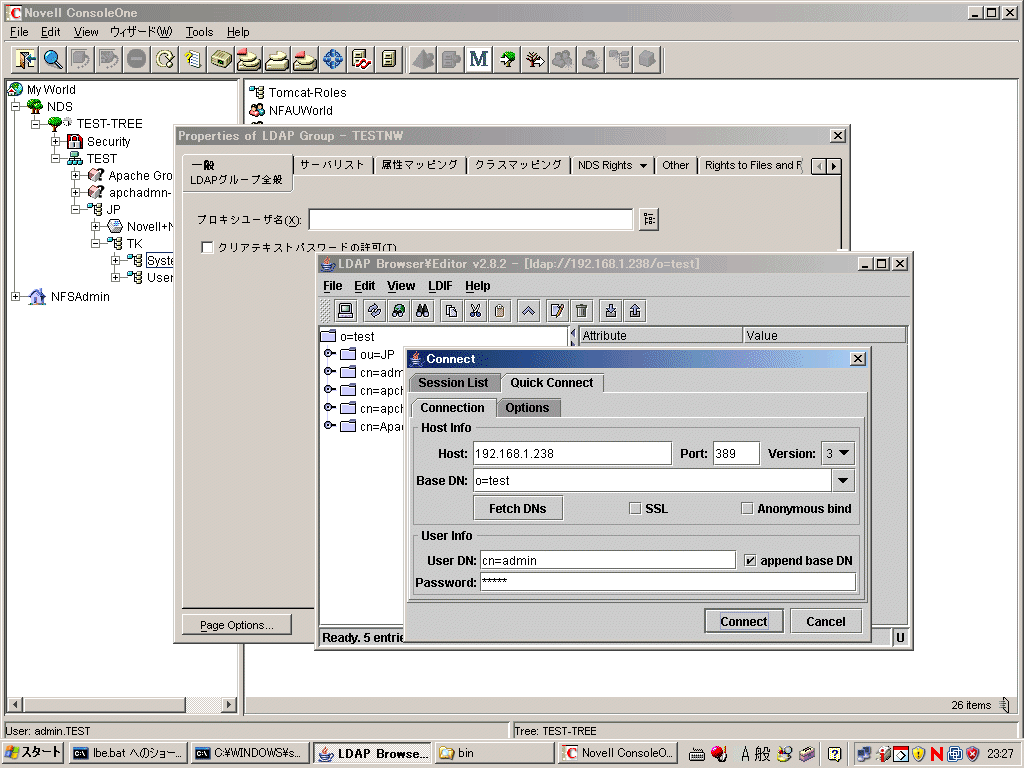Click the Connect computer icon in LDAP Browser toolbar

tap(345, 311)
